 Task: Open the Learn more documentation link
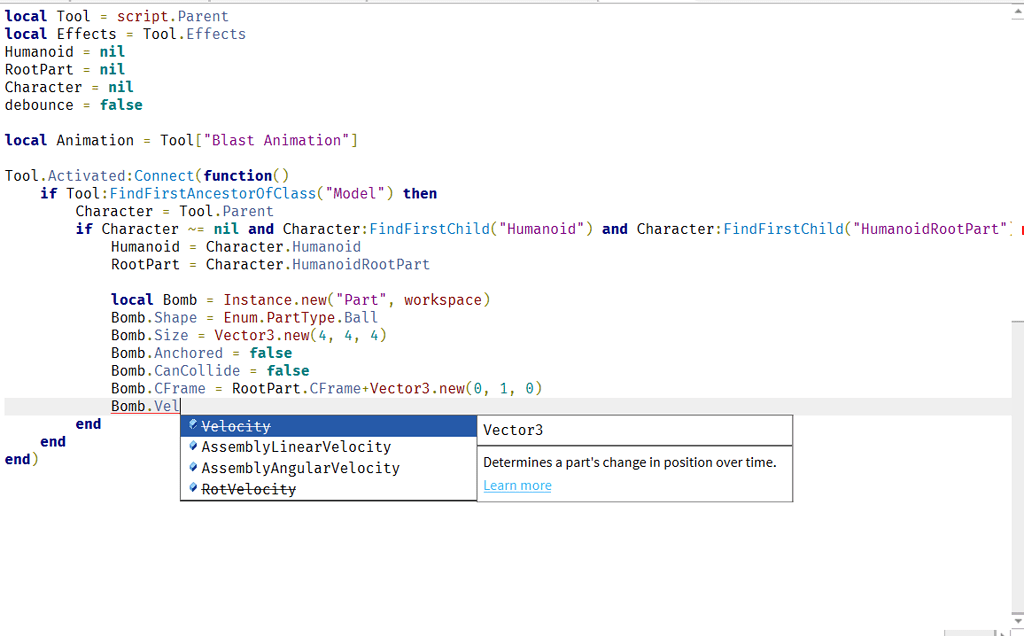coord(517,486)
